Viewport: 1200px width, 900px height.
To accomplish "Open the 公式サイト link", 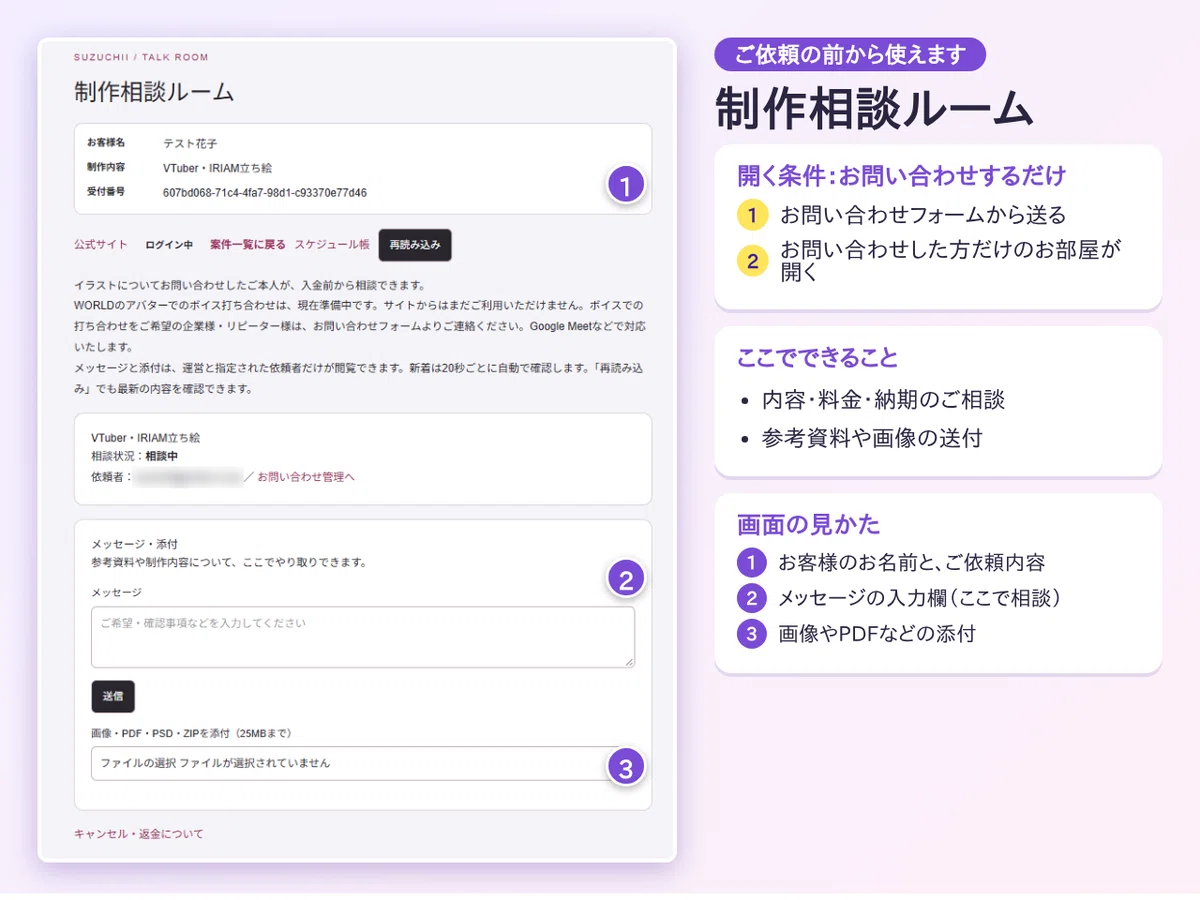I will [x=101, y=245].
